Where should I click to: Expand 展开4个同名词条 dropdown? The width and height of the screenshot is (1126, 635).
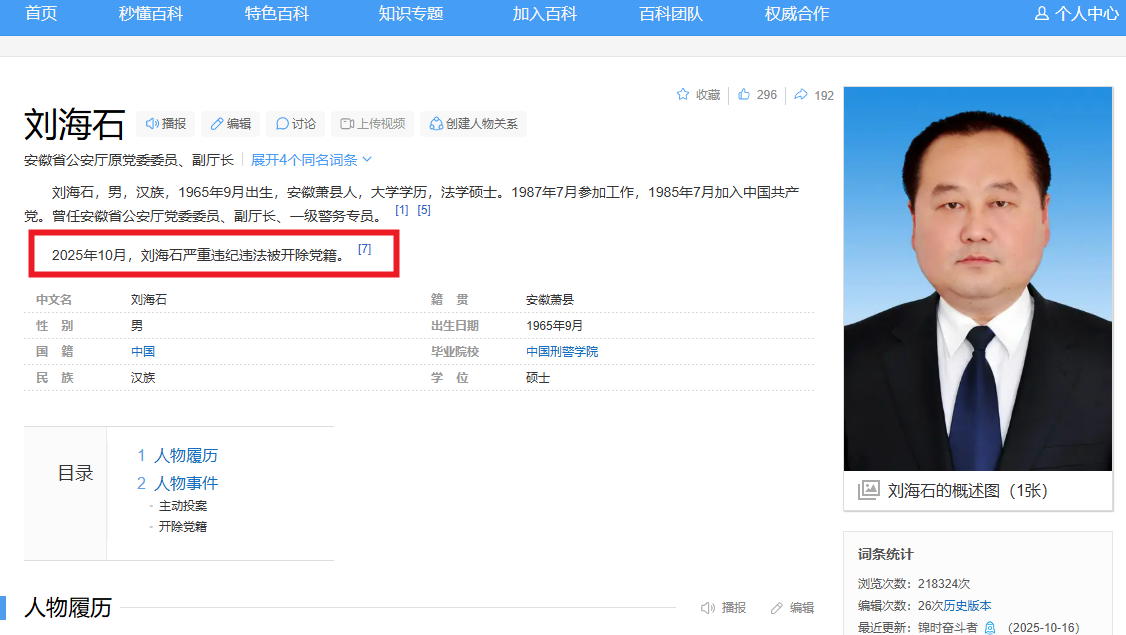tap(311, 160)
